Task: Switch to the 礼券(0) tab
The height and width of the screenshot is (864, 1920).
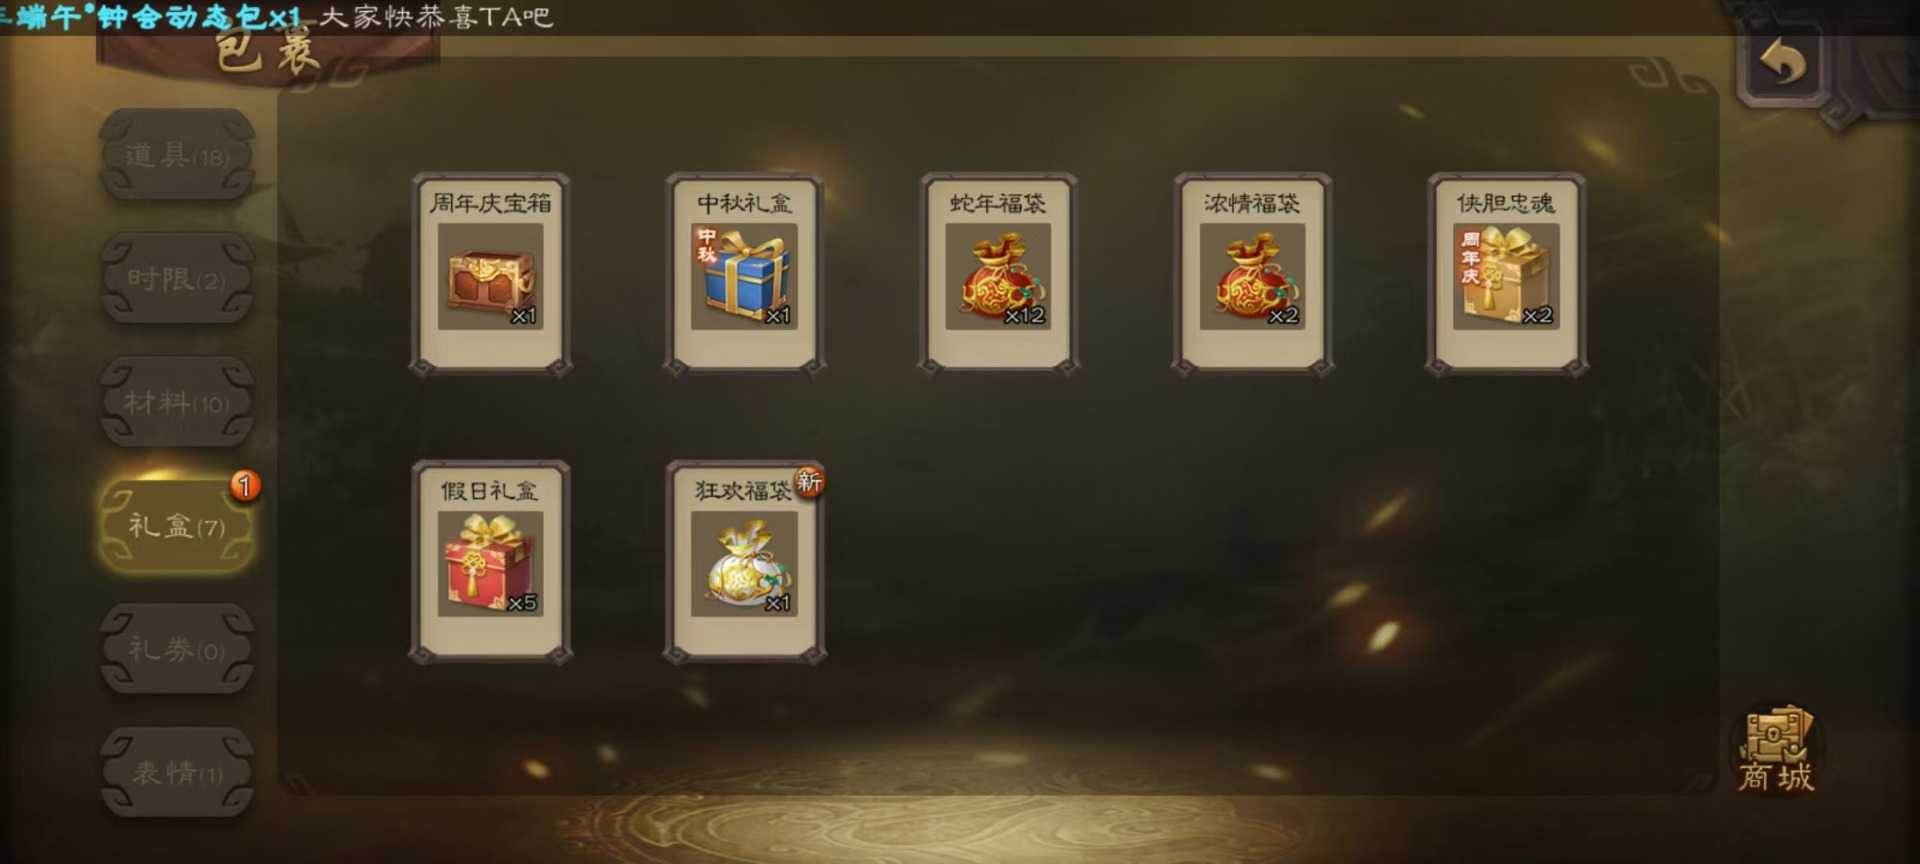Action: point(177,649)
